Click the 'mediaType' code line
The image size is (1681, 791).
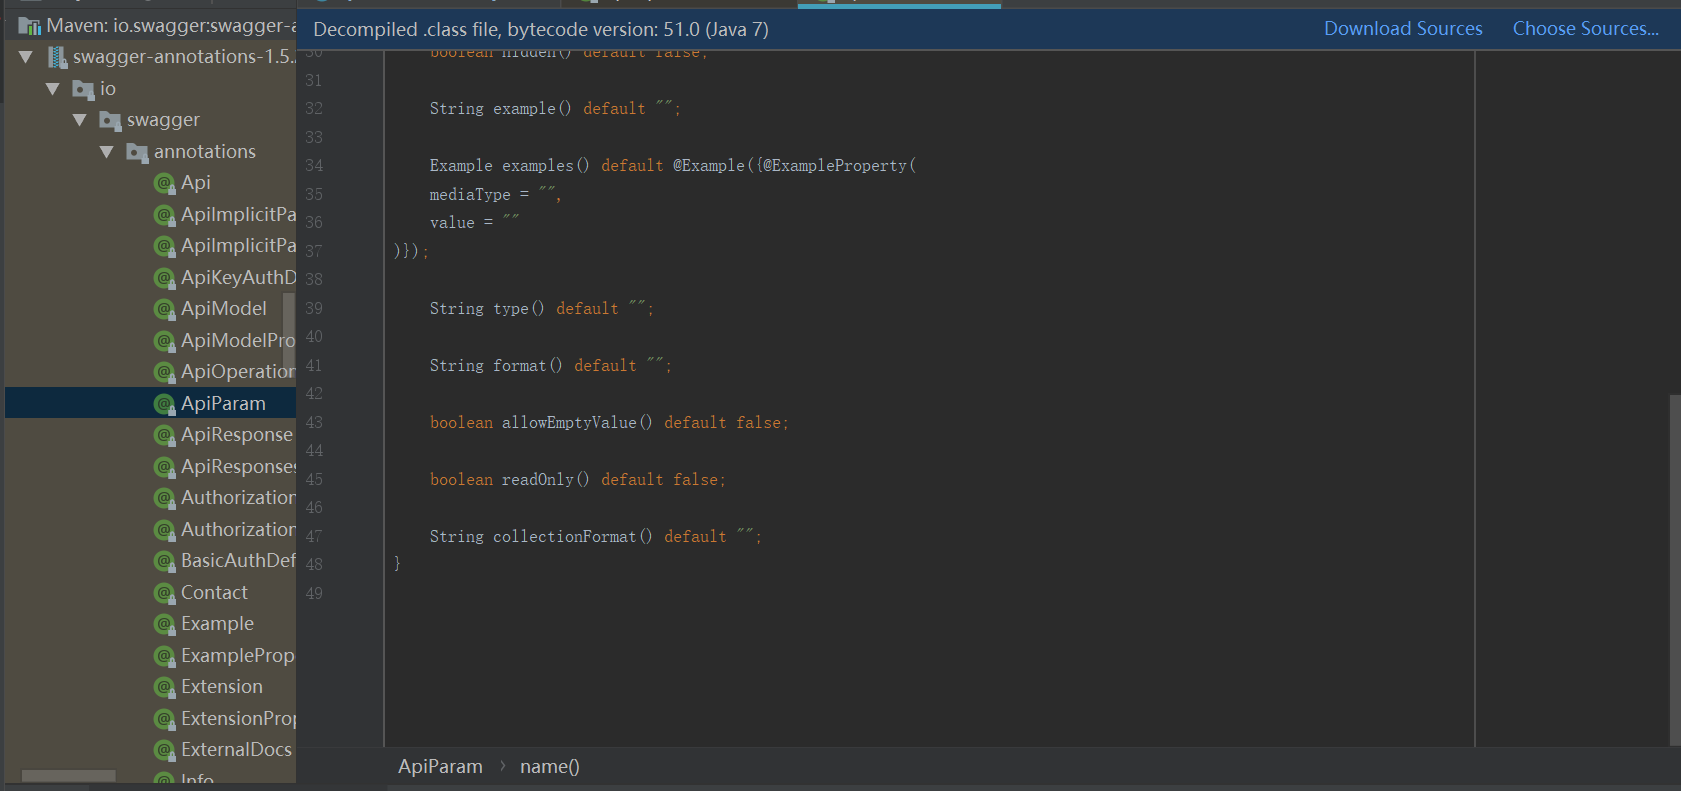(495, 195)
